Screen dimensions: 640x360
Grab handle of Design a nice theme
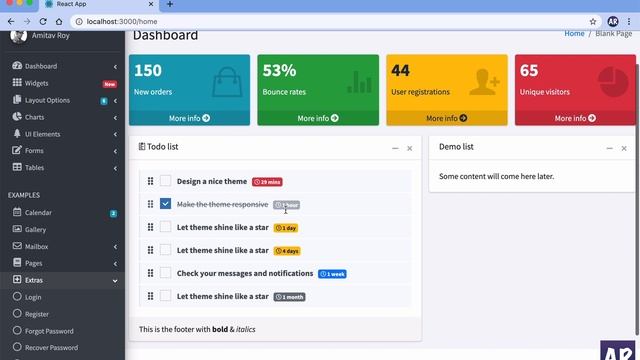coord(150,181)
